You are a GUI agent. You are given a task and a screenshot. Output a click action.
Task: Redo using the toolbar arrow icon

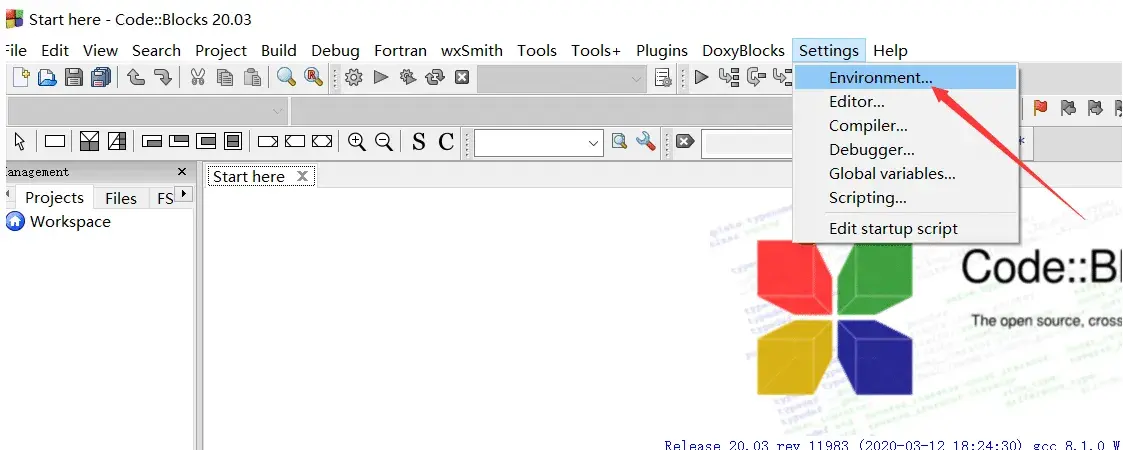(x=163, y=77)
